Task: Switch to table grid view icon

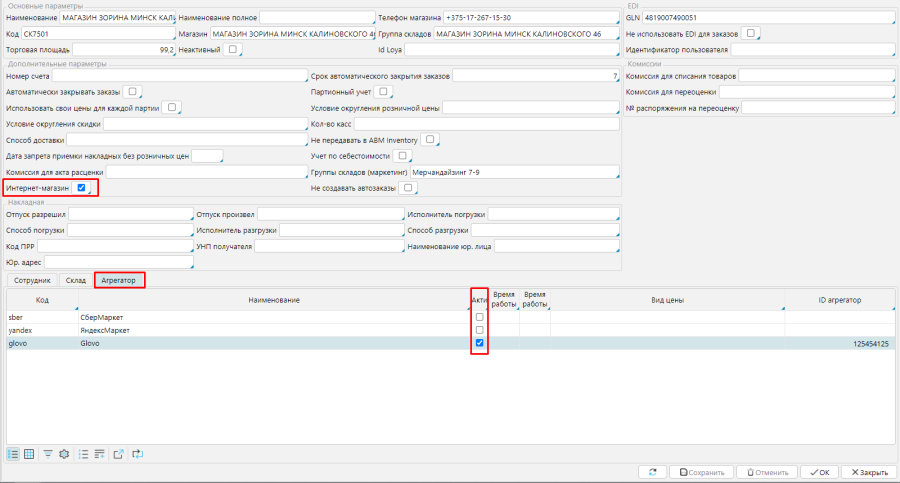Action: pos(29,454)
